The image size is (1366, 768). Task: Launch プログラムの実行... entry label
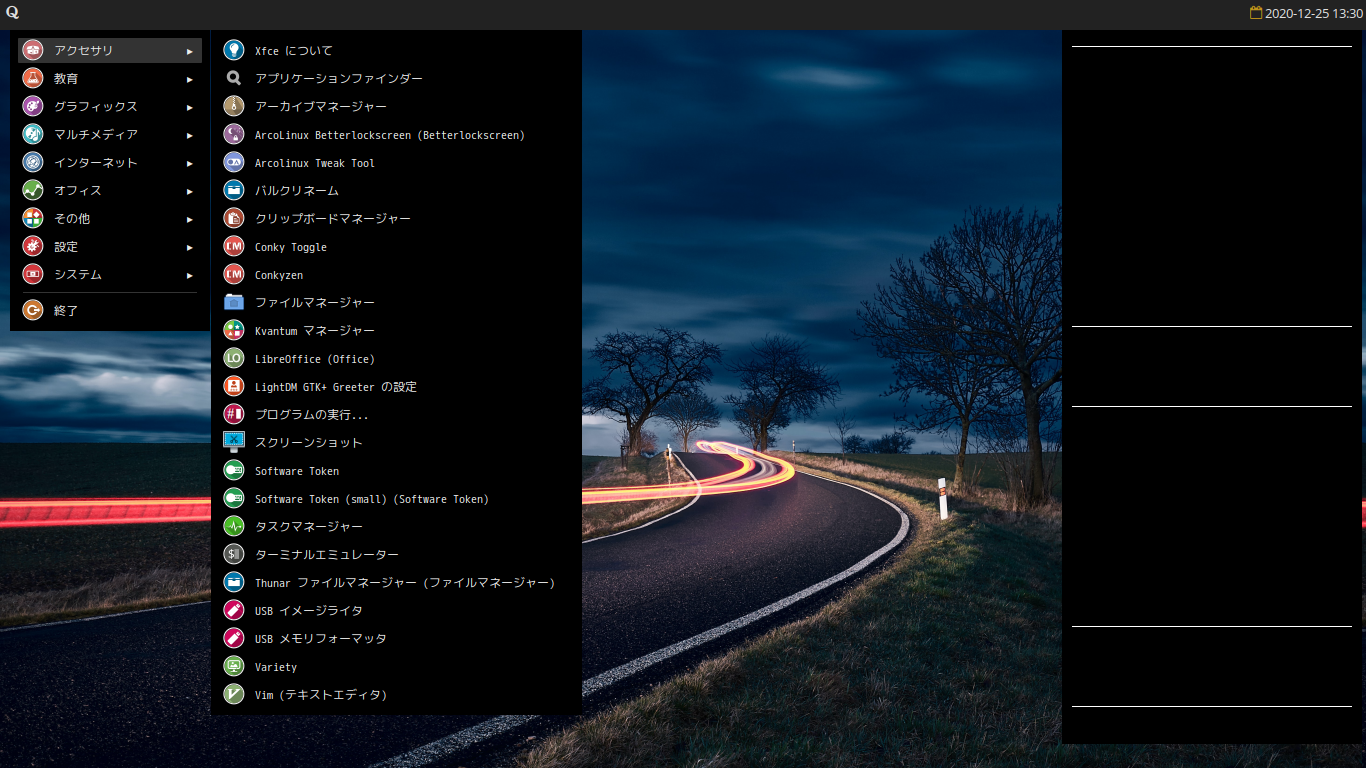point(312,415)
